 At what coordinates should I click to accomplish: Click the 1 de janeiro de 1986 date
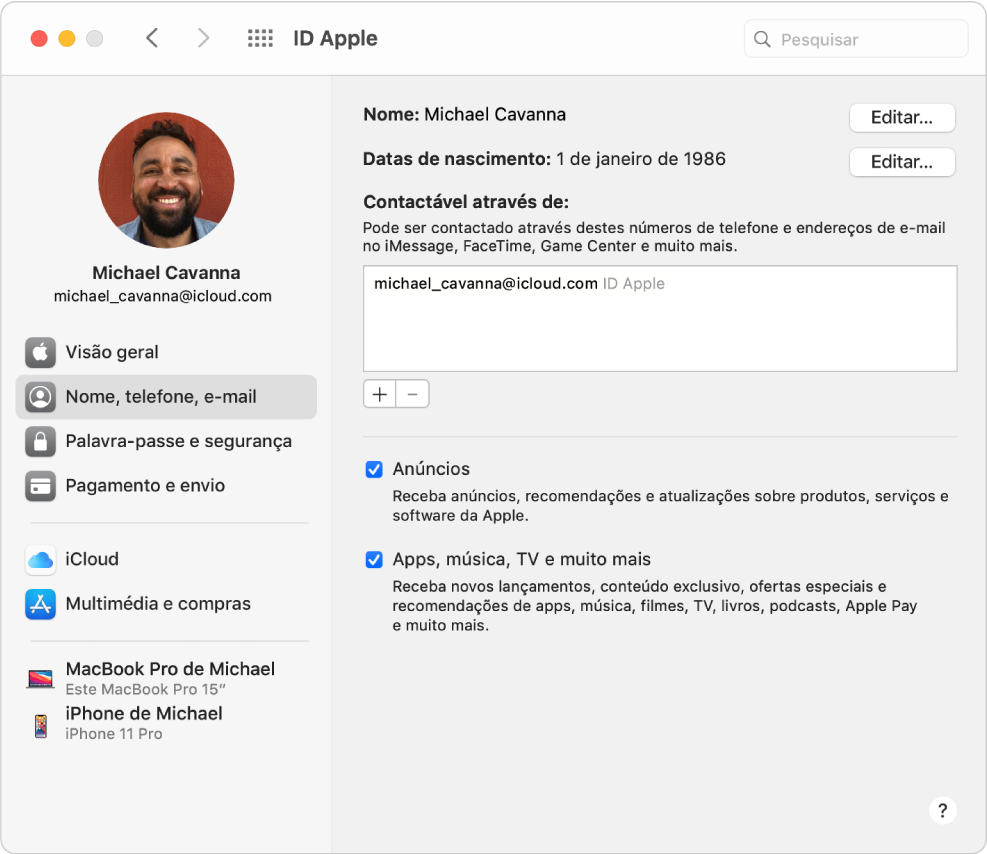pyautogui.click(x=641, y=159)
